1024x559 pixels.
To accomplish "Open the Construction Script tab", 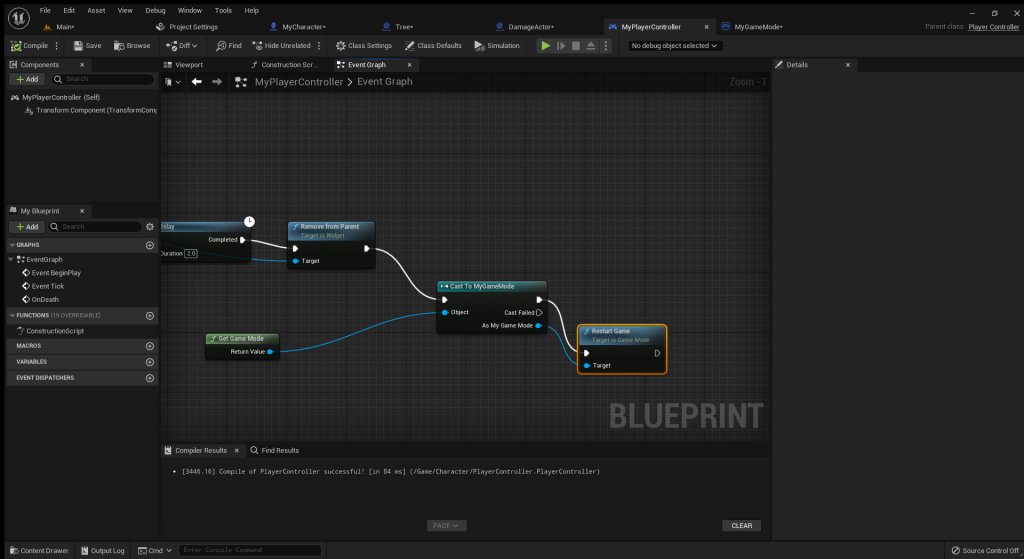I will (289, 65).
